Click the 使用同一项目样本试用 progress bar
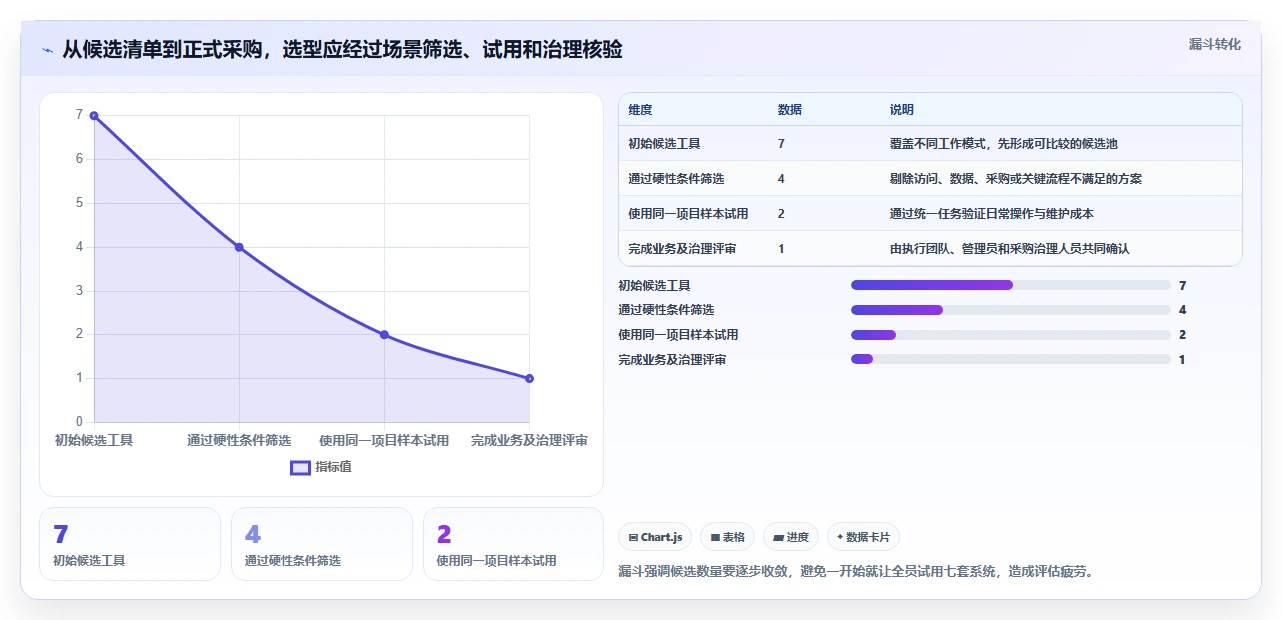The width and height of the screenshot is (1282, 620). [1011, 335]
